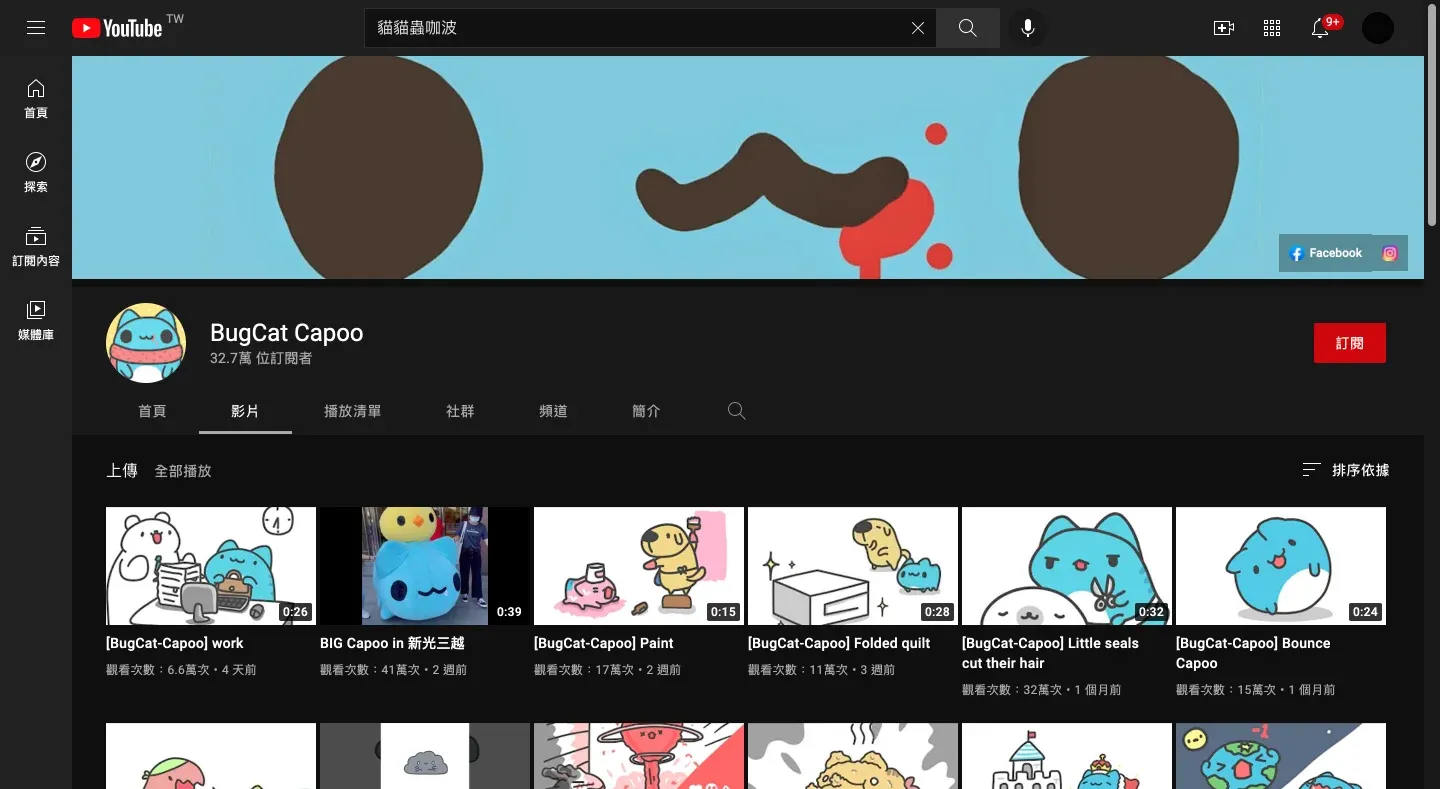This screenshot has width=1440, height=789.
Task: Open Instagram link on banner
Action: tap(1390, 253)
